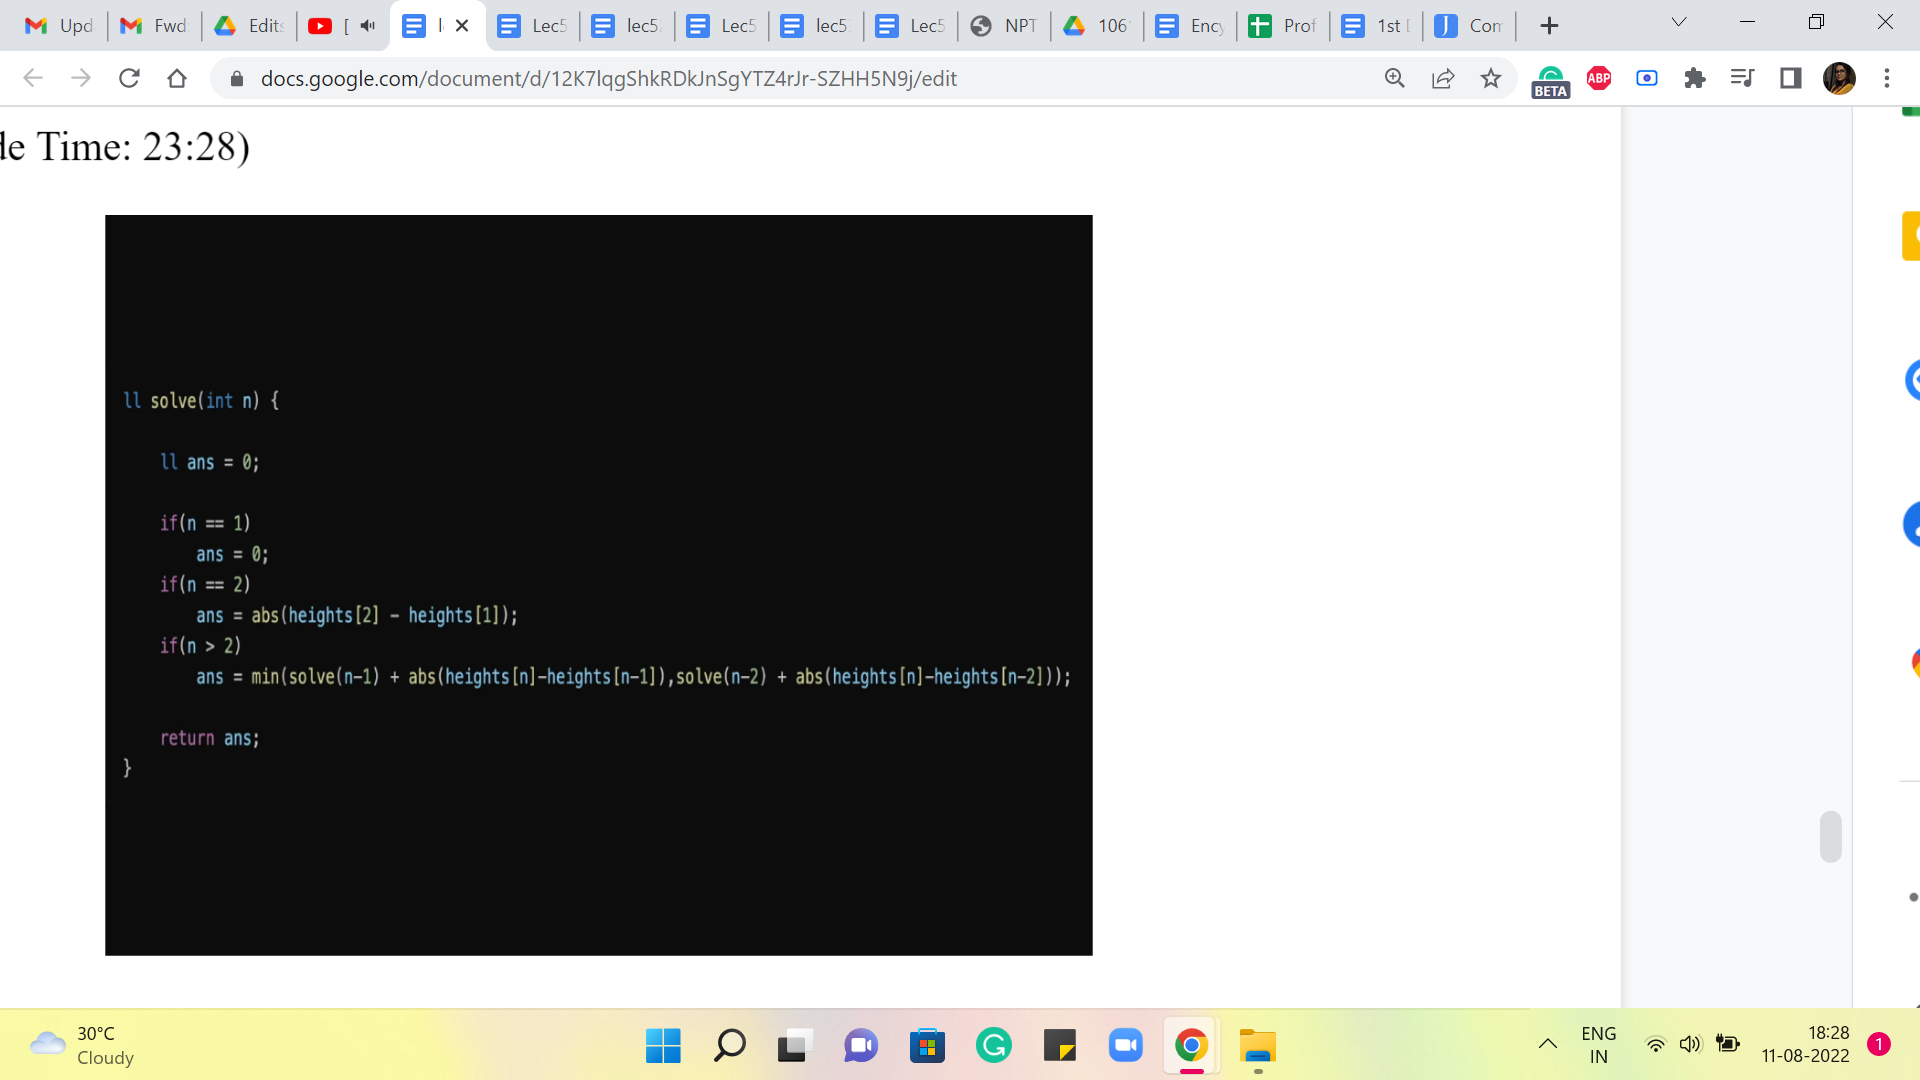The width and height of the screenshot is (1920, 1080).
Task: Open the Adblock Plus extension
Action: tap(1599, 78)
